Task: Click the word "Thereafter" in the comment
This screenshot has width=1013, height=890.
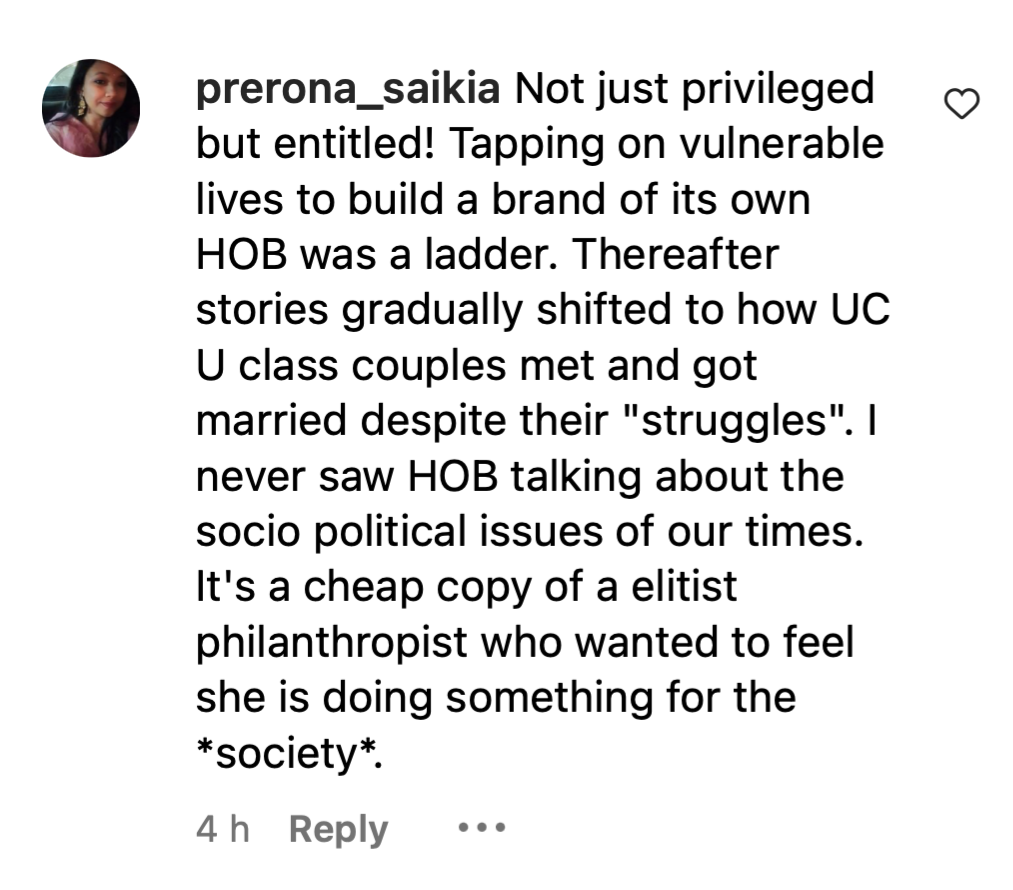Action: tap(675, 254)
